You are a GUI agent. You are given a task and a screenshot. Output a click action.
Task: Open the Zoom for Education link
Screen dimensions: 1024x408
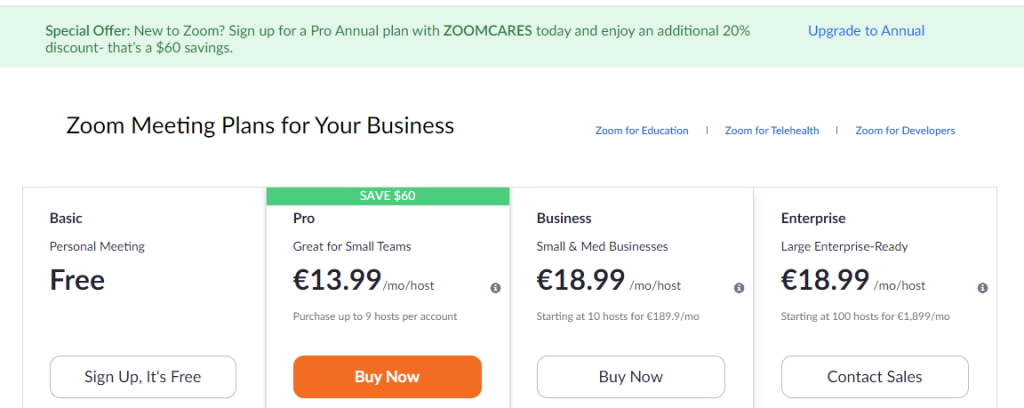[642, 131]
